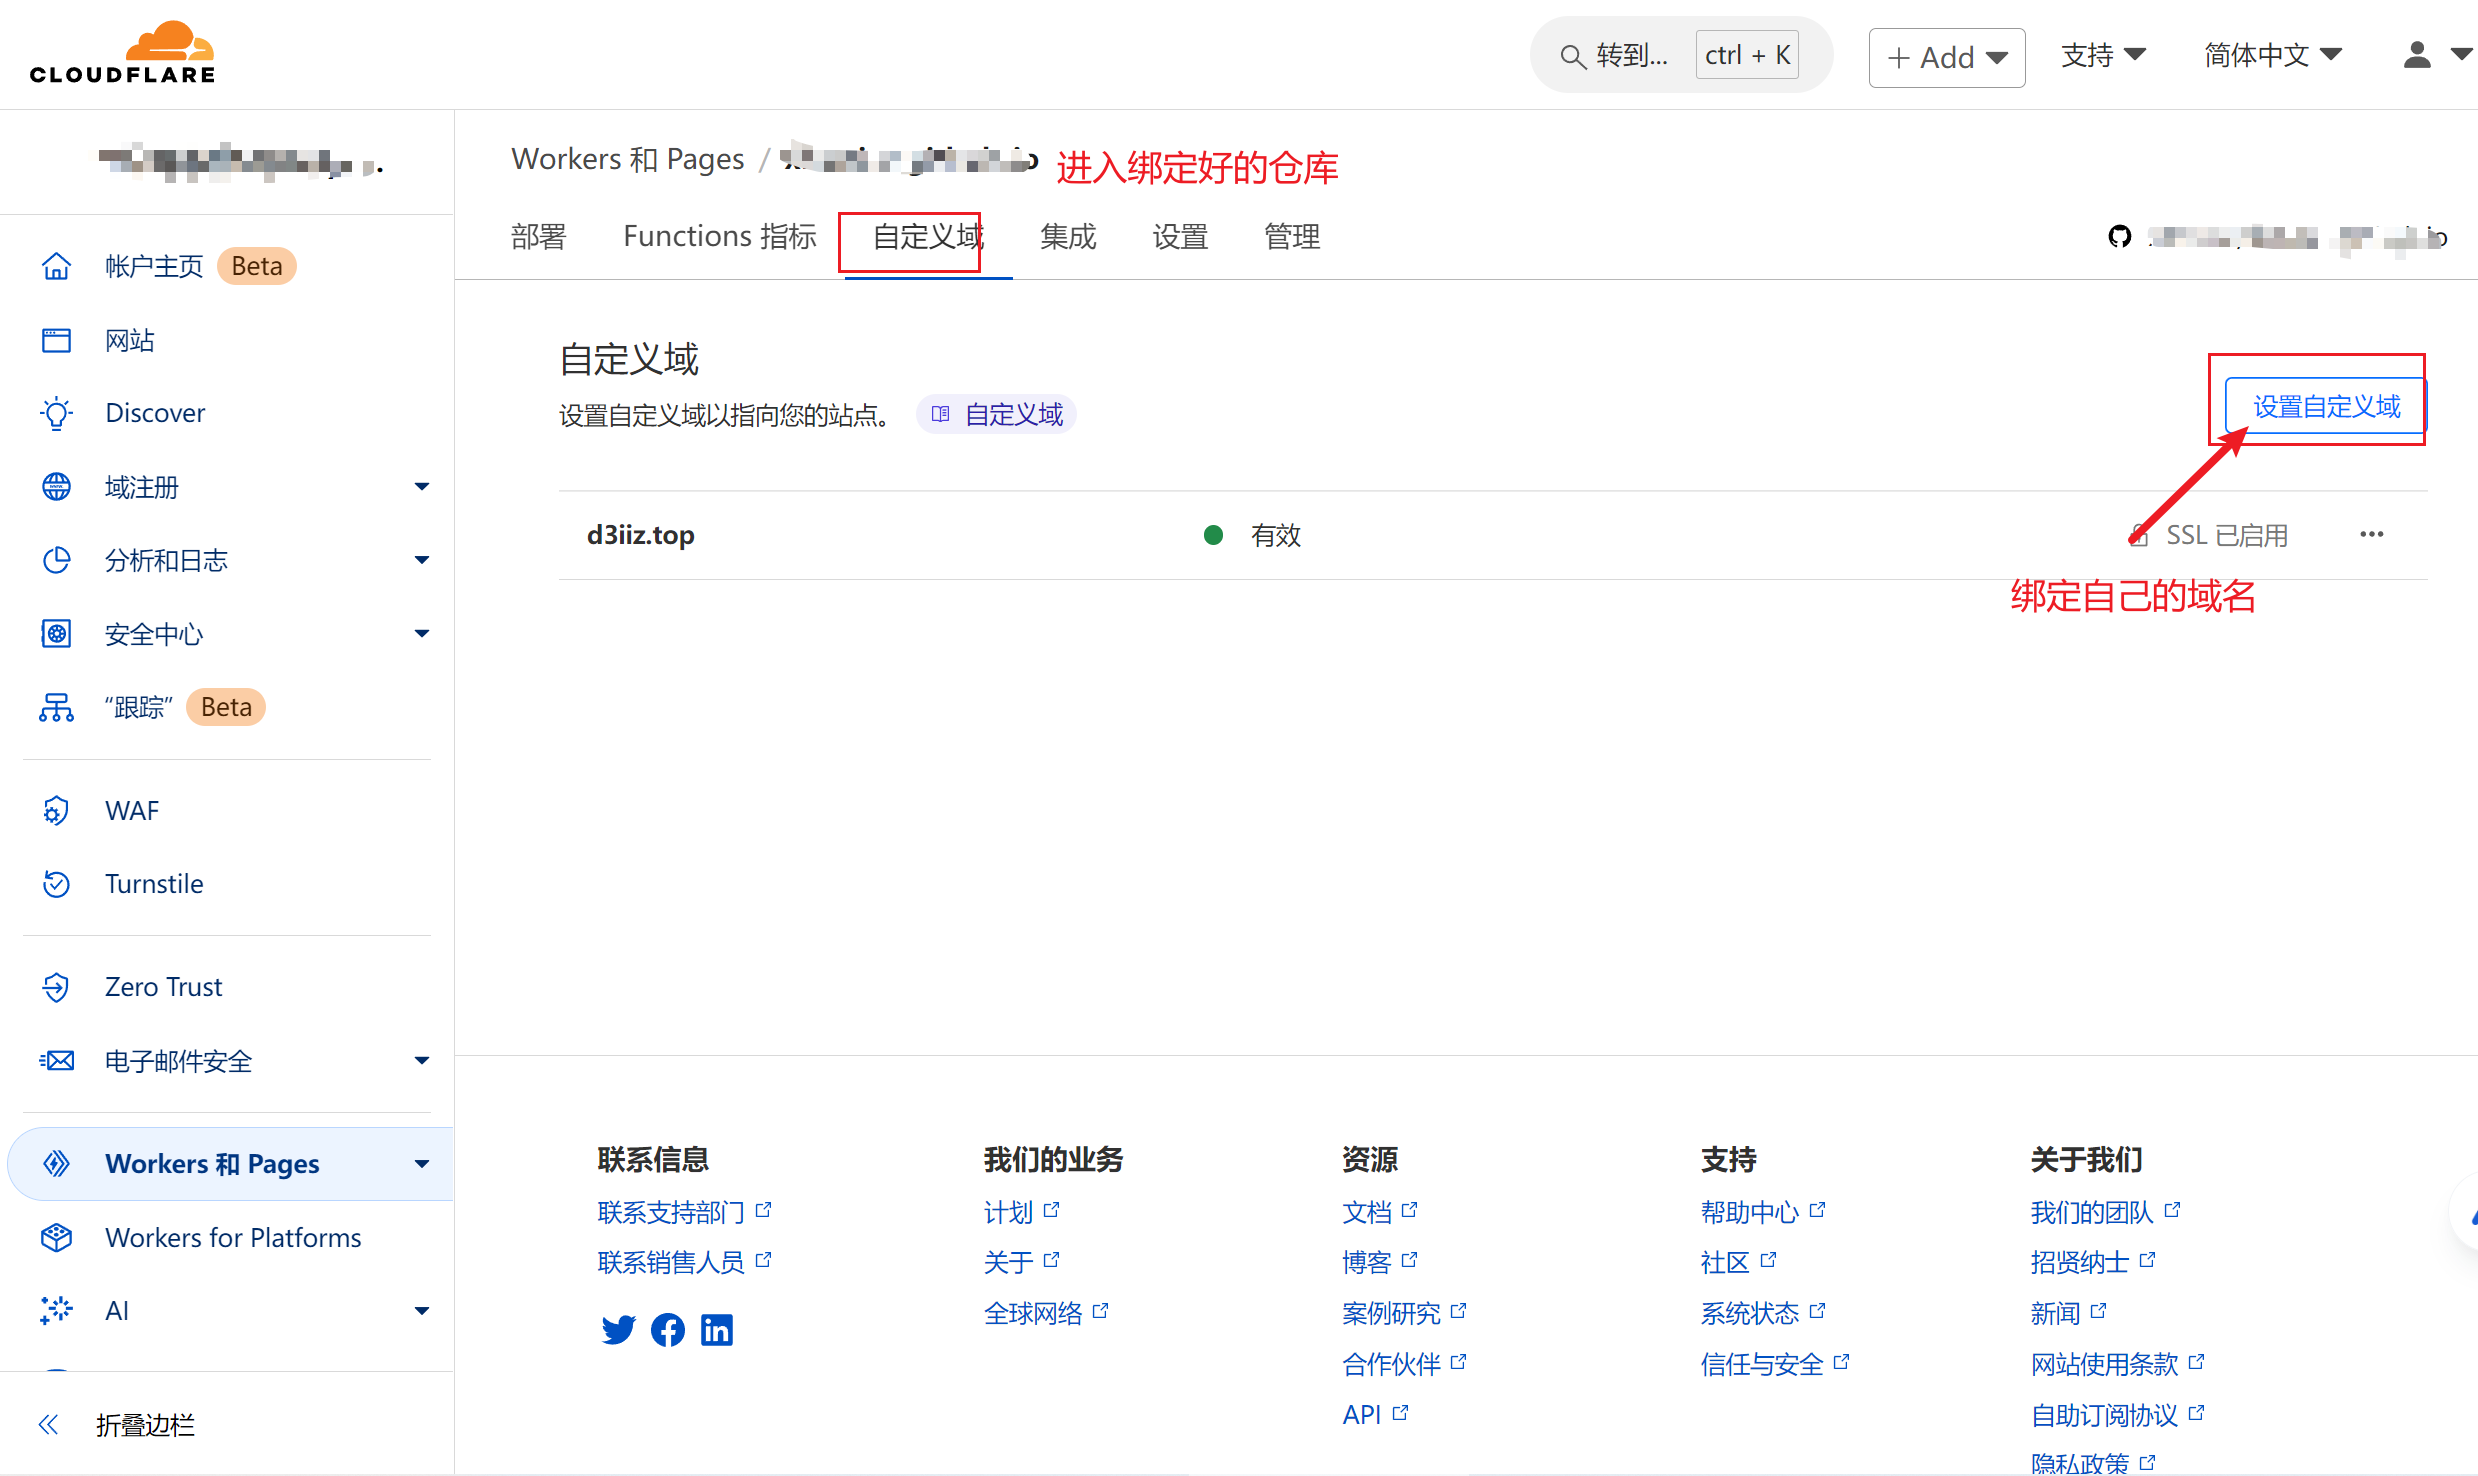This screenshot has height=1476, width=2478.
Task: Collapse sidebar with 折叠边栏 arrows
Action: 49,1424
